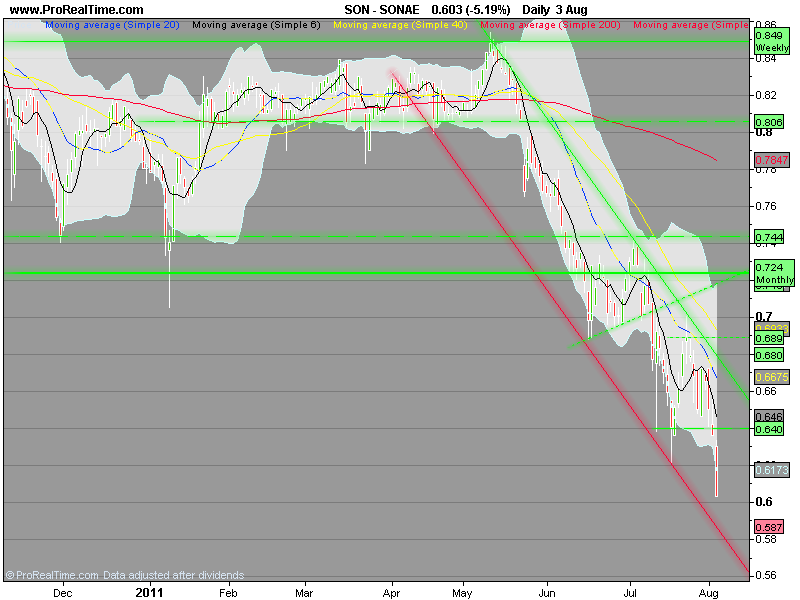Click the red 0.7847 moving average tag
Screen dimensions: 800x600
771,160
